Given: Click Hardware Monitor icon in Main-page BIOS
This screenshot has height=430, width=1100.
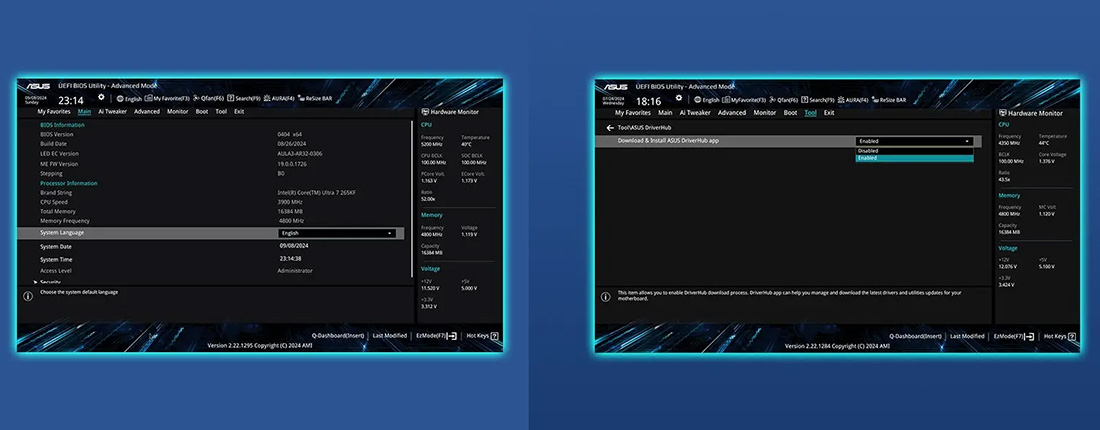Looking at the screenshot, I should click(424, 112).
